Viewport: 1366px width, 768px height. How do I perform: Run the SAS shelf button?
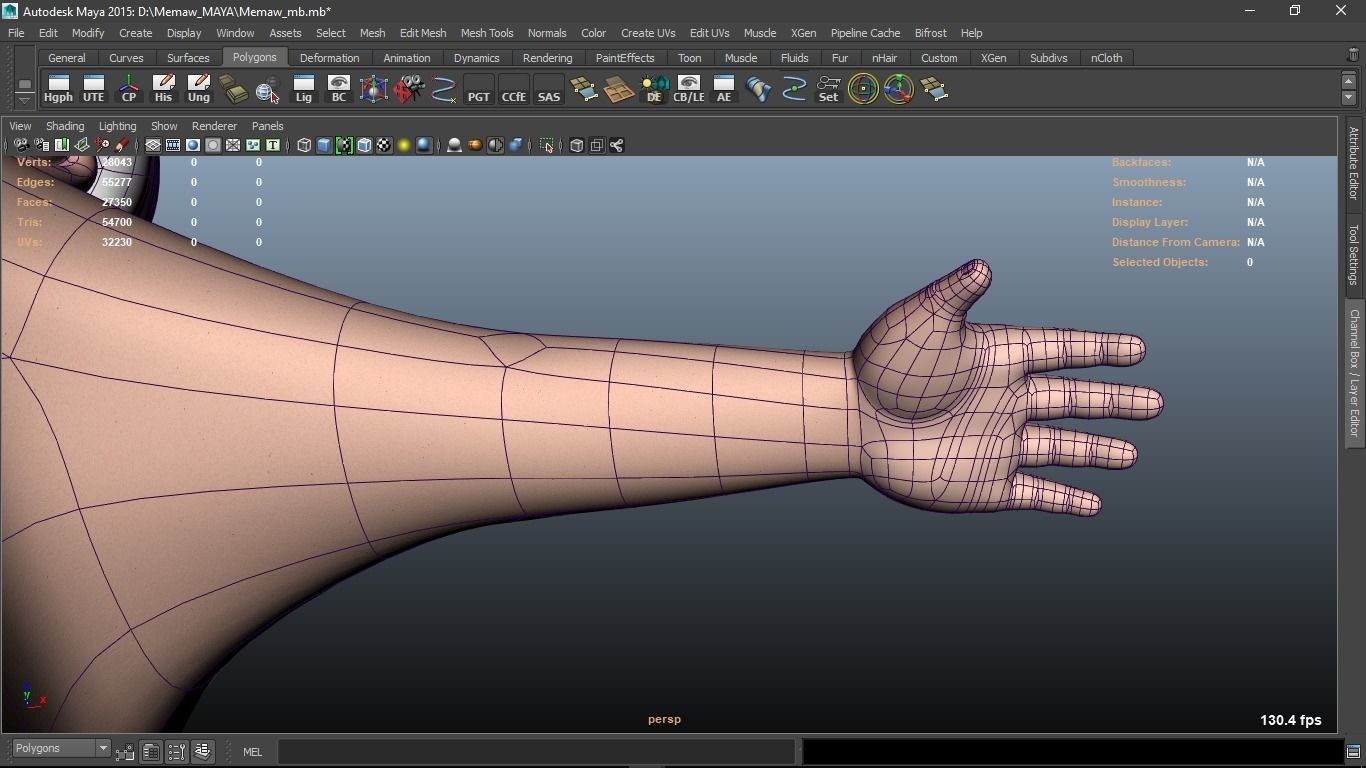(548, 89)
